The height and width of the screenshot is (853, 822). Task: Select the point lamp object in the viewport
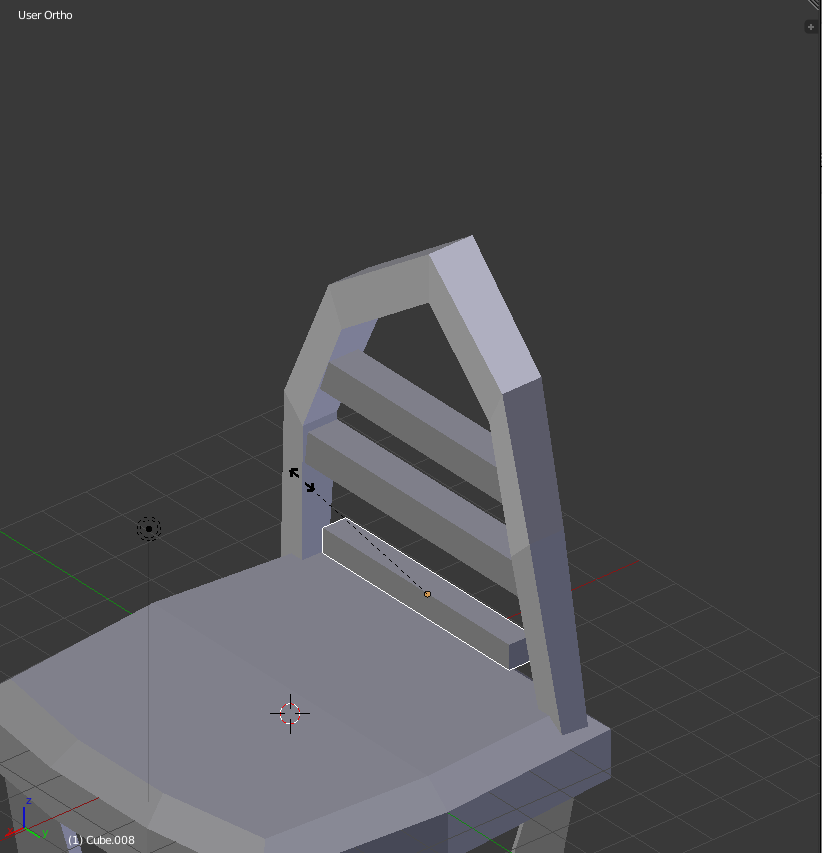coord(149,529)
